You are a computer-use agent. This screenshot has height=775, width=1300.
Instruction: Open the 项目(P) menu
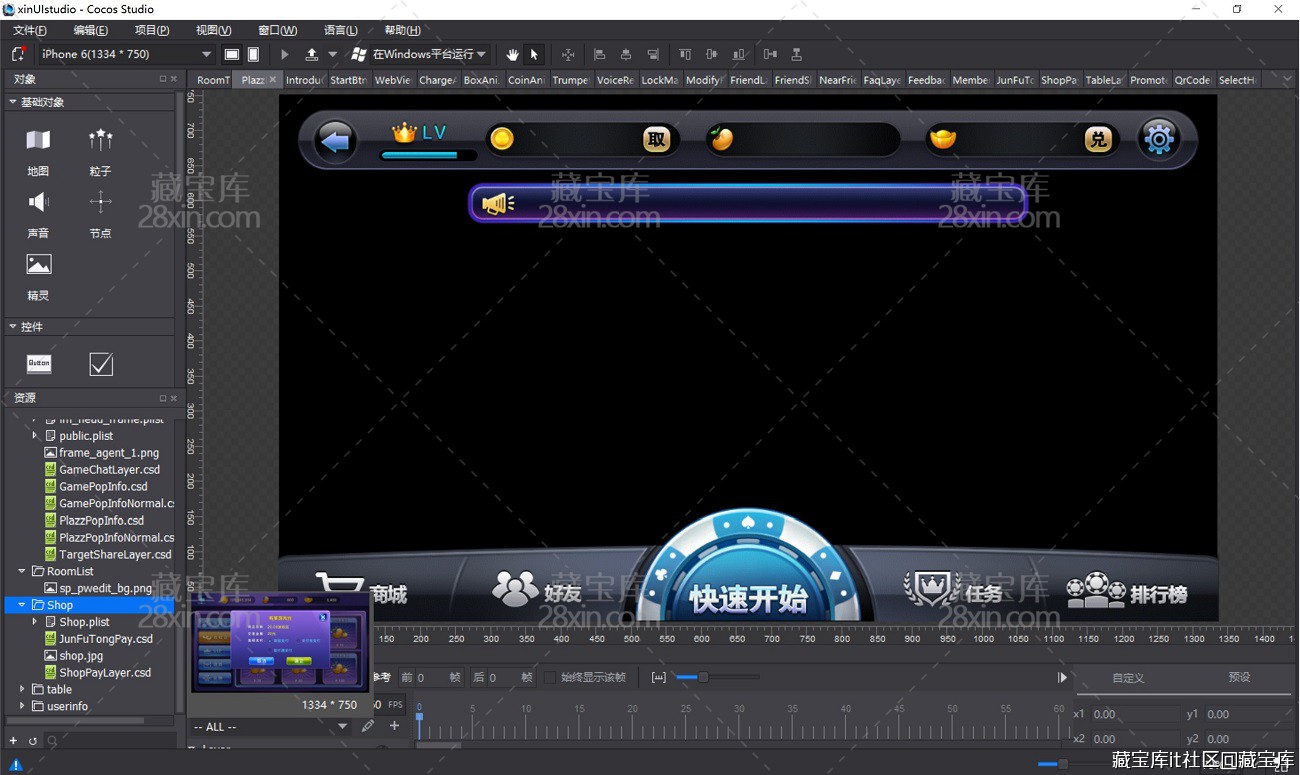[152, 30]
